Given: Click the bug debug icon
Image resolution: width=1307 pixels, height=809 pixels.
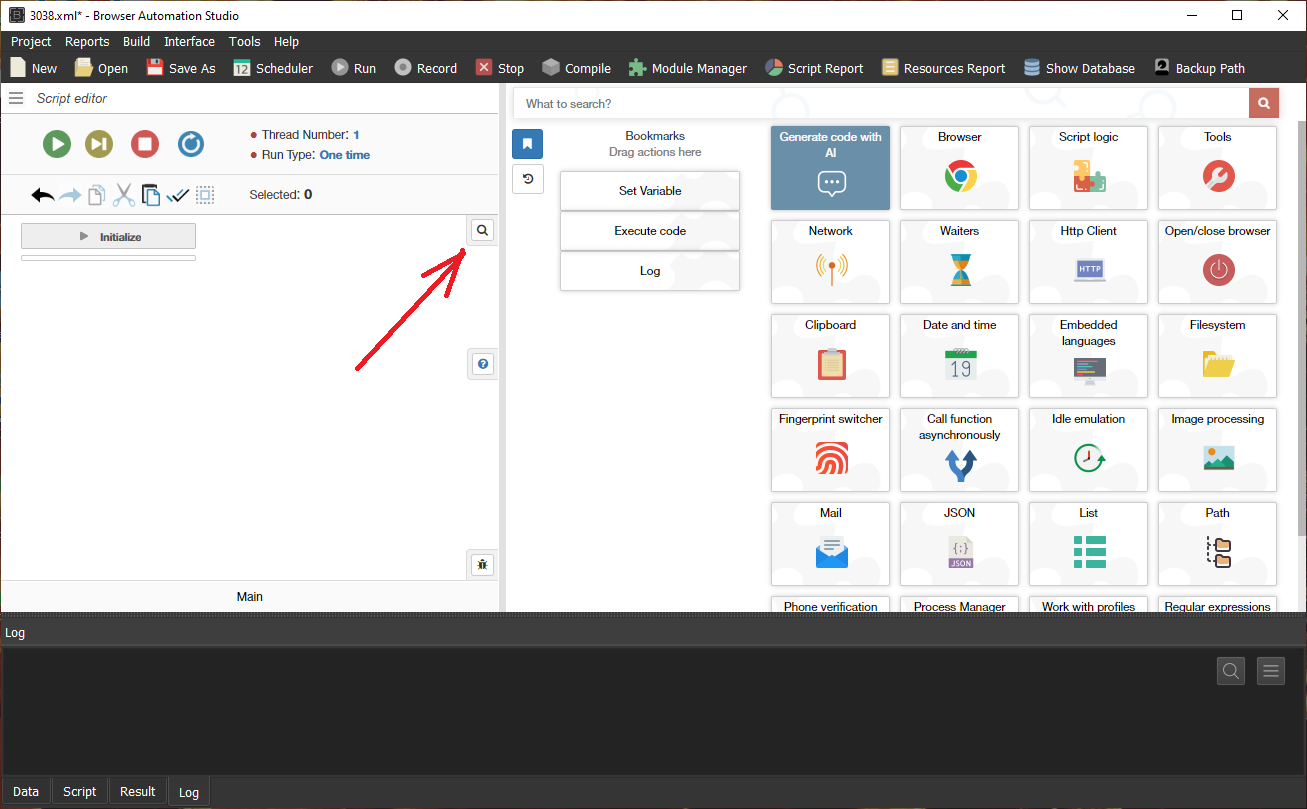Looking at the screenshot, I should (x=482, y=564).
